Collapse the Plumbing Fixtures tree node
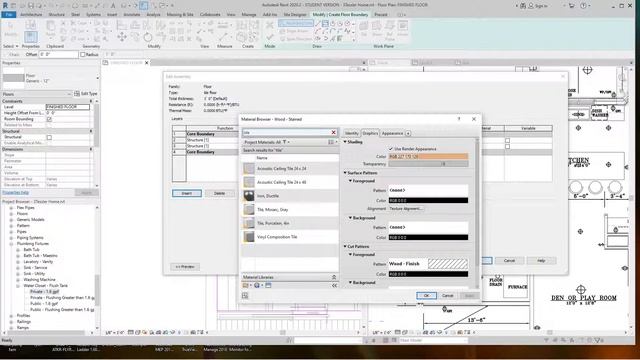This screenshot has width=640, height=360. pos(11,244)
